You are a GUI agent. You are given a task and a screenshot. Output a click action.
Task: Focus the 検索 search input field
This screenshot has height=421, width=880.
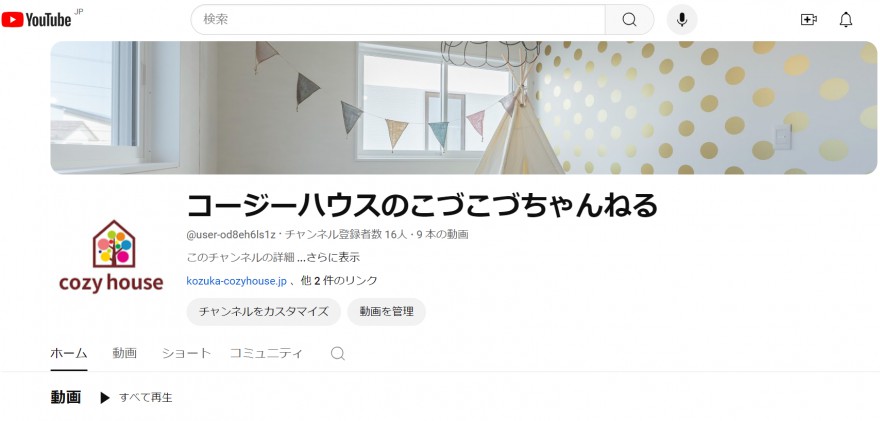398,20
